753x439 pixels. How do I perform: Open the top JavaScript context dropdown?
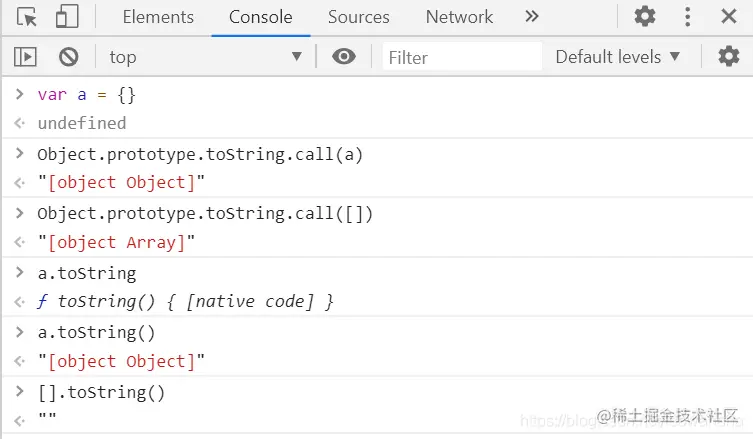click(206, 57)
